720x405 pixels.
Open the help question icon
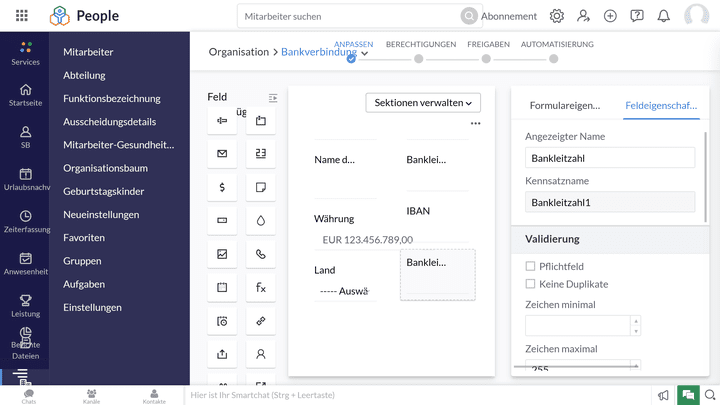point(636,16)
